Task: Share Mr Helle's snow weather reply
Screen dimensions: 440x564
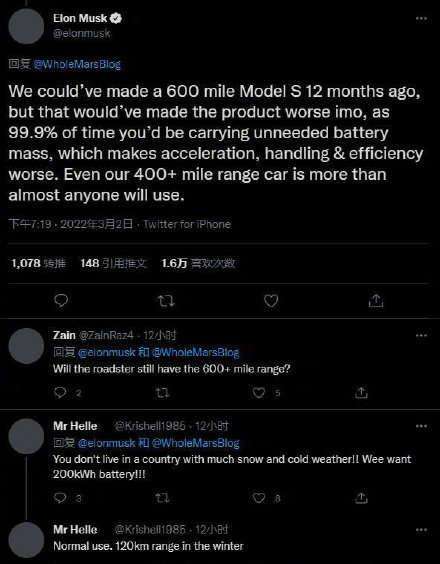Action: coord(361,498)
